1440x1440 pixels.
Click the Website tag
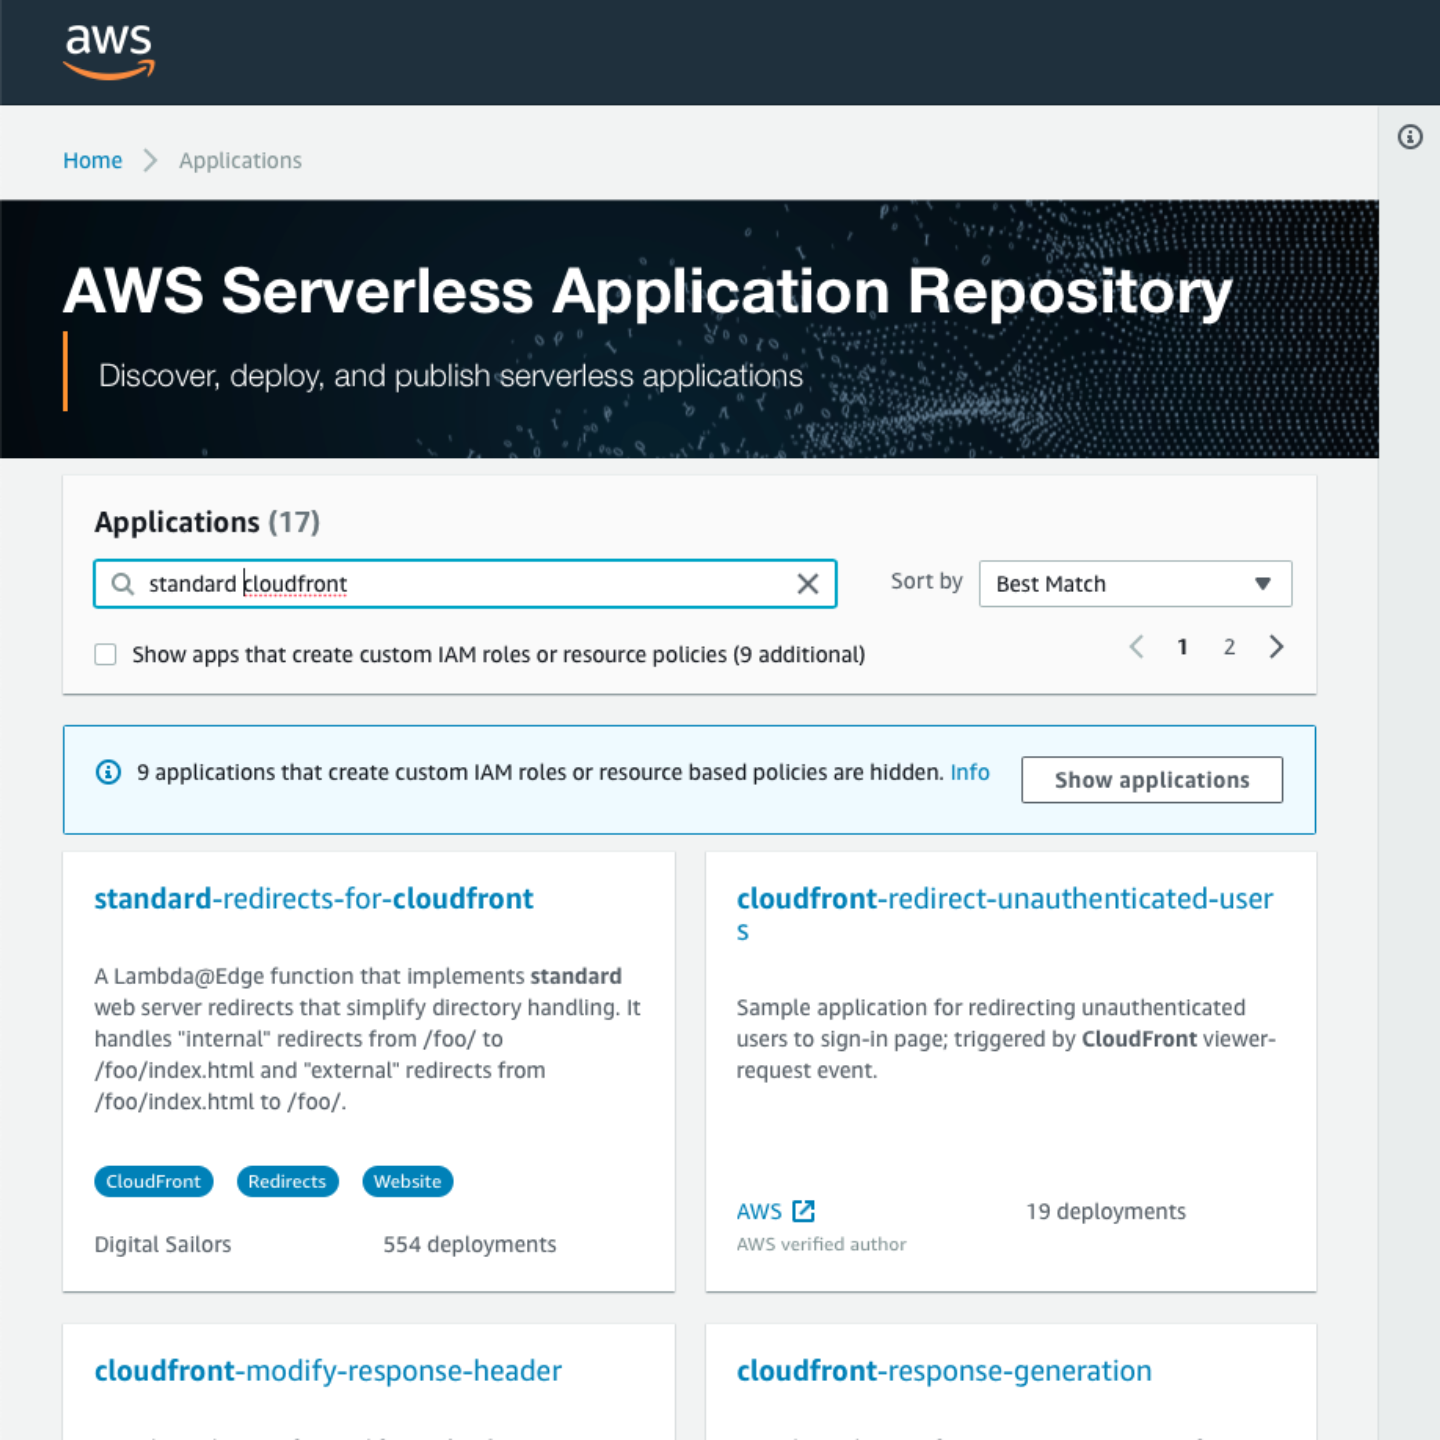tap(408, 1181)
